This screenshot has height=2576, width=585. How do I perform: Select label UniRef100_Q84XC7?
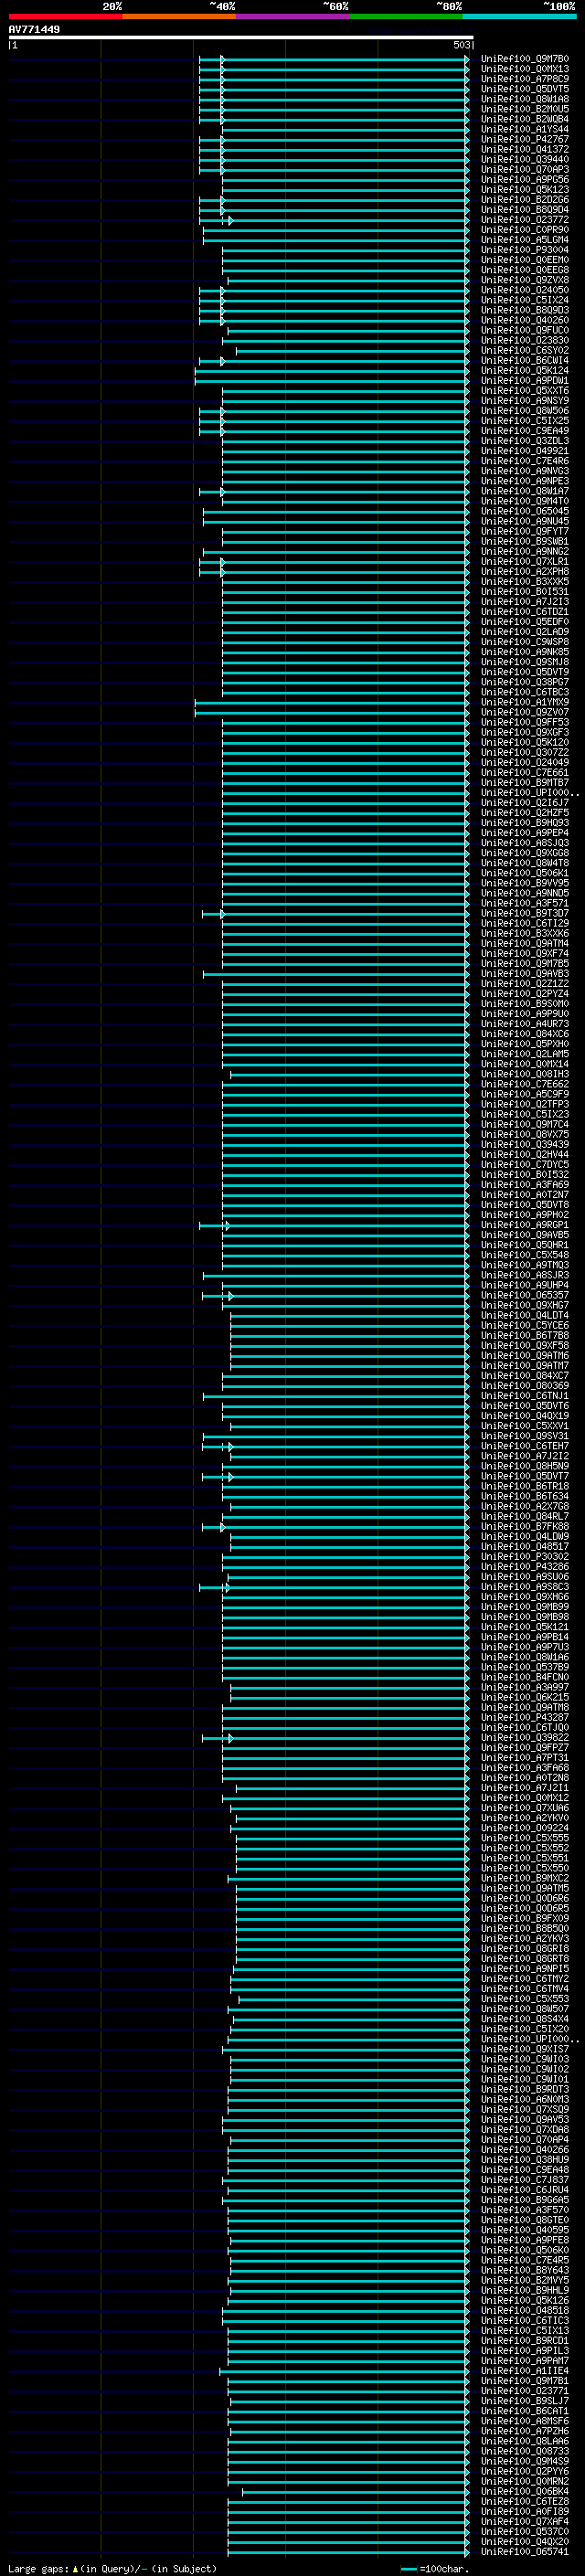pos(524,1376)
